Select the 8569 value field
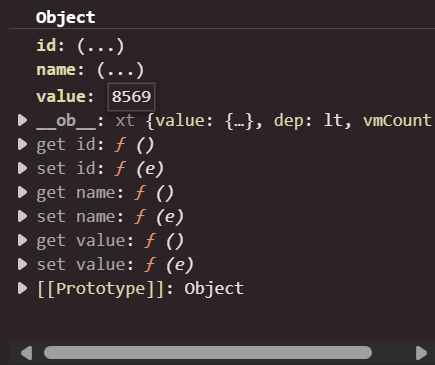This screenshot has height=365, width=435. [131, 97]
